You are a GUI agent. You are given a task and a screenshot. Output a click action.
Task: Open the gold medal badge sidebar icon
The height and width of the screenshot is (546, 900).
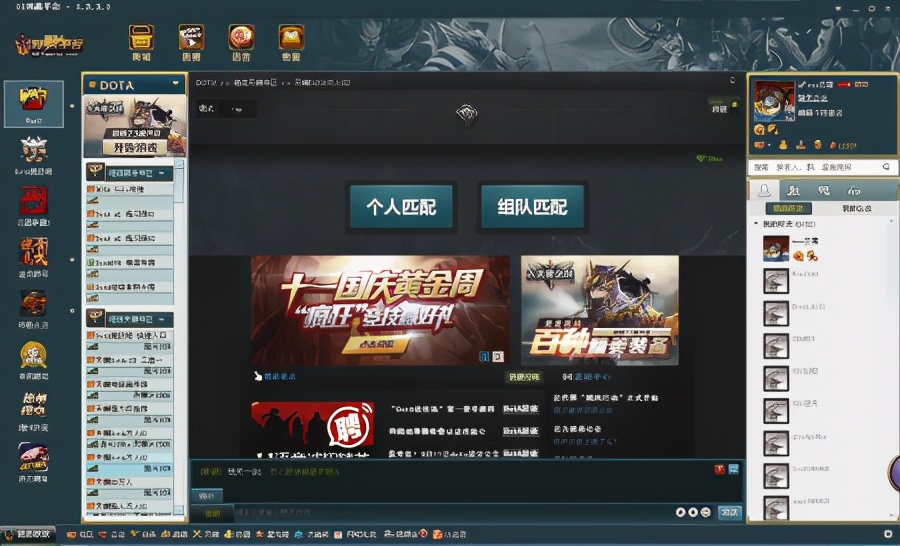(33, 355)
